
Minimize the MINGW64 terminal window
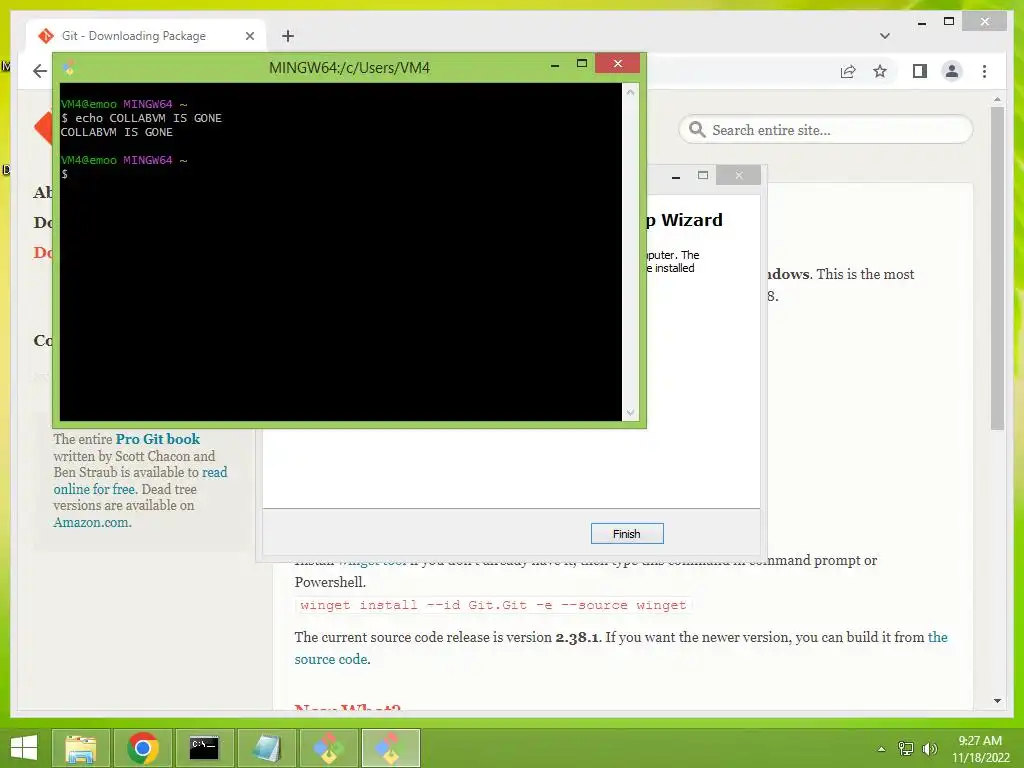coord(555,64)
